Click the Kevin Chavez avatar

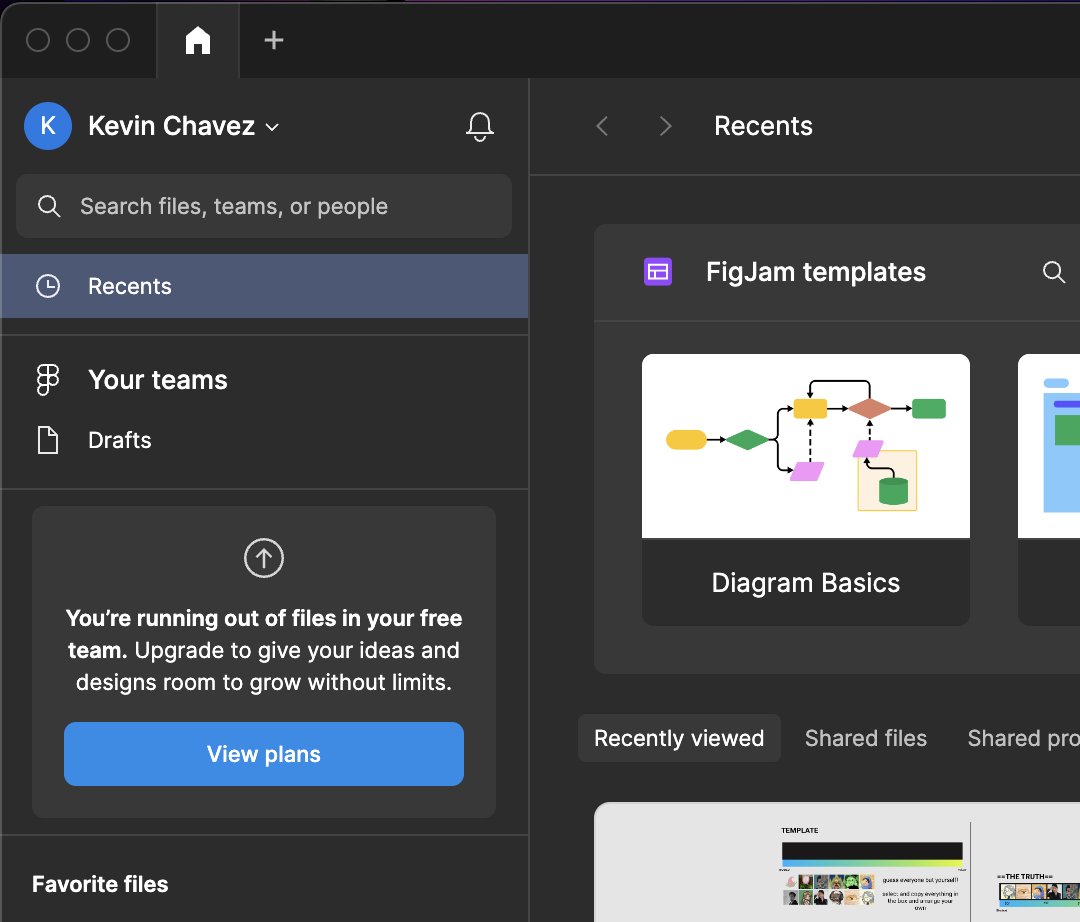click(48, 126)
